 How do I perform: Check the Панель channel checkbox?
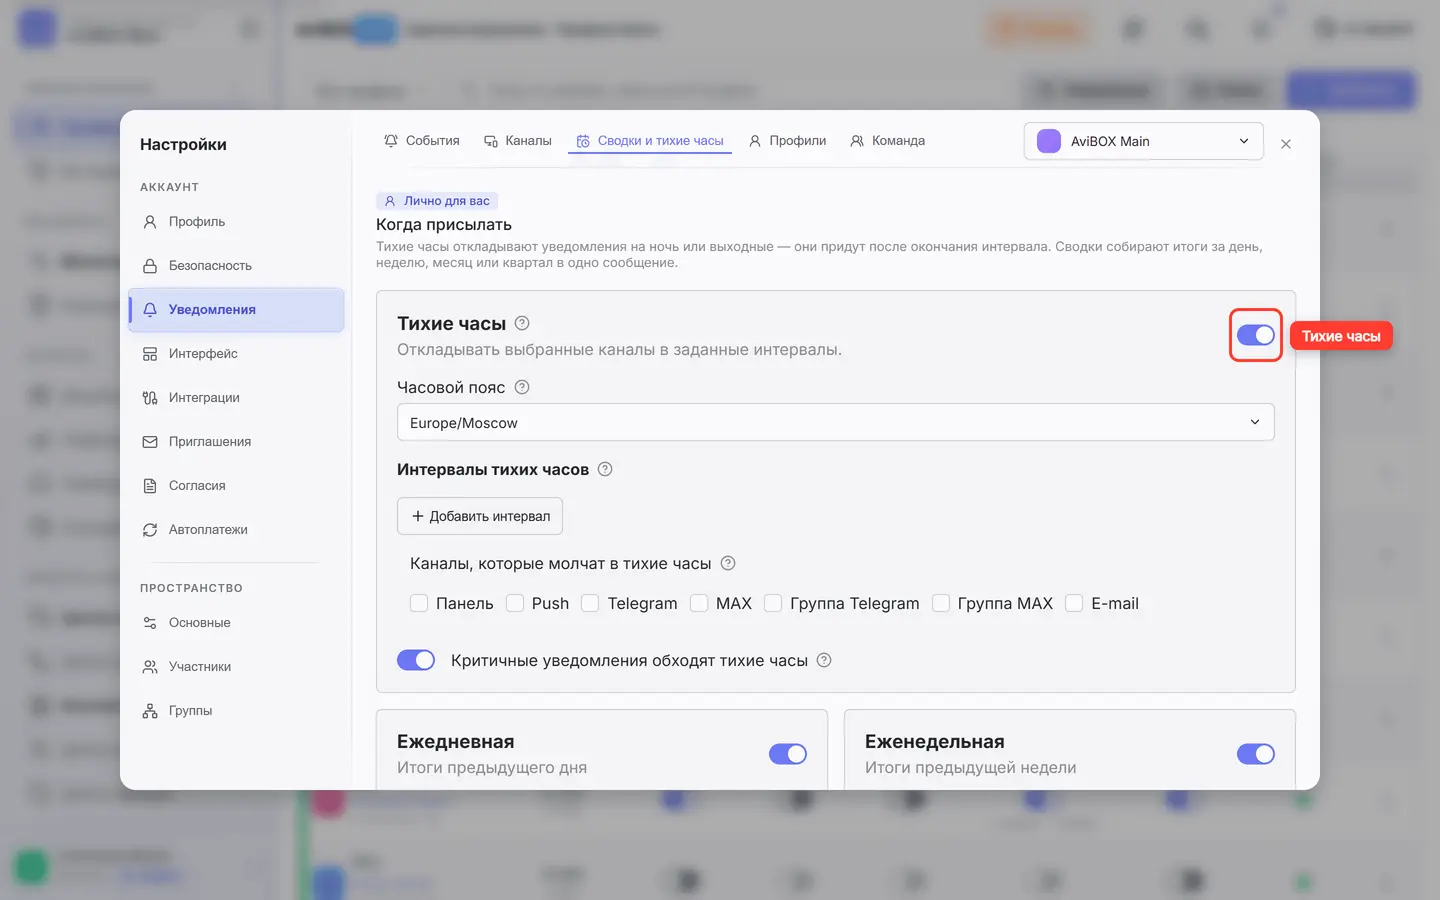[419, 603]
